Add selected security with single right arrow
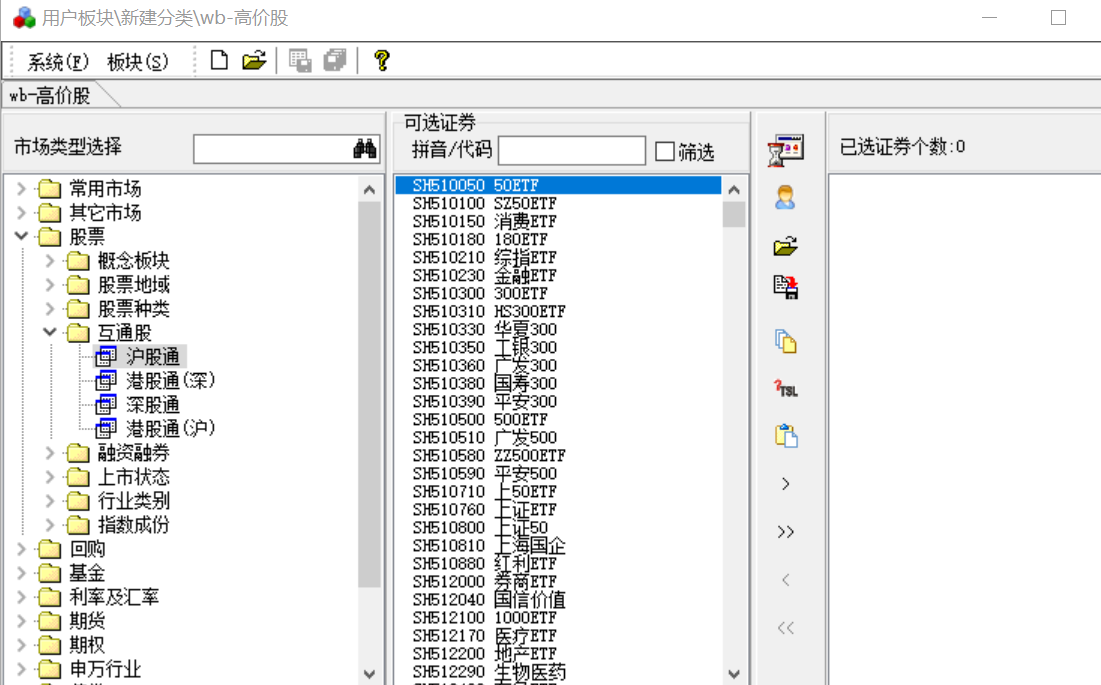Screen dimensions: 1101x685 pyautogui.click(x=785, y=484)
